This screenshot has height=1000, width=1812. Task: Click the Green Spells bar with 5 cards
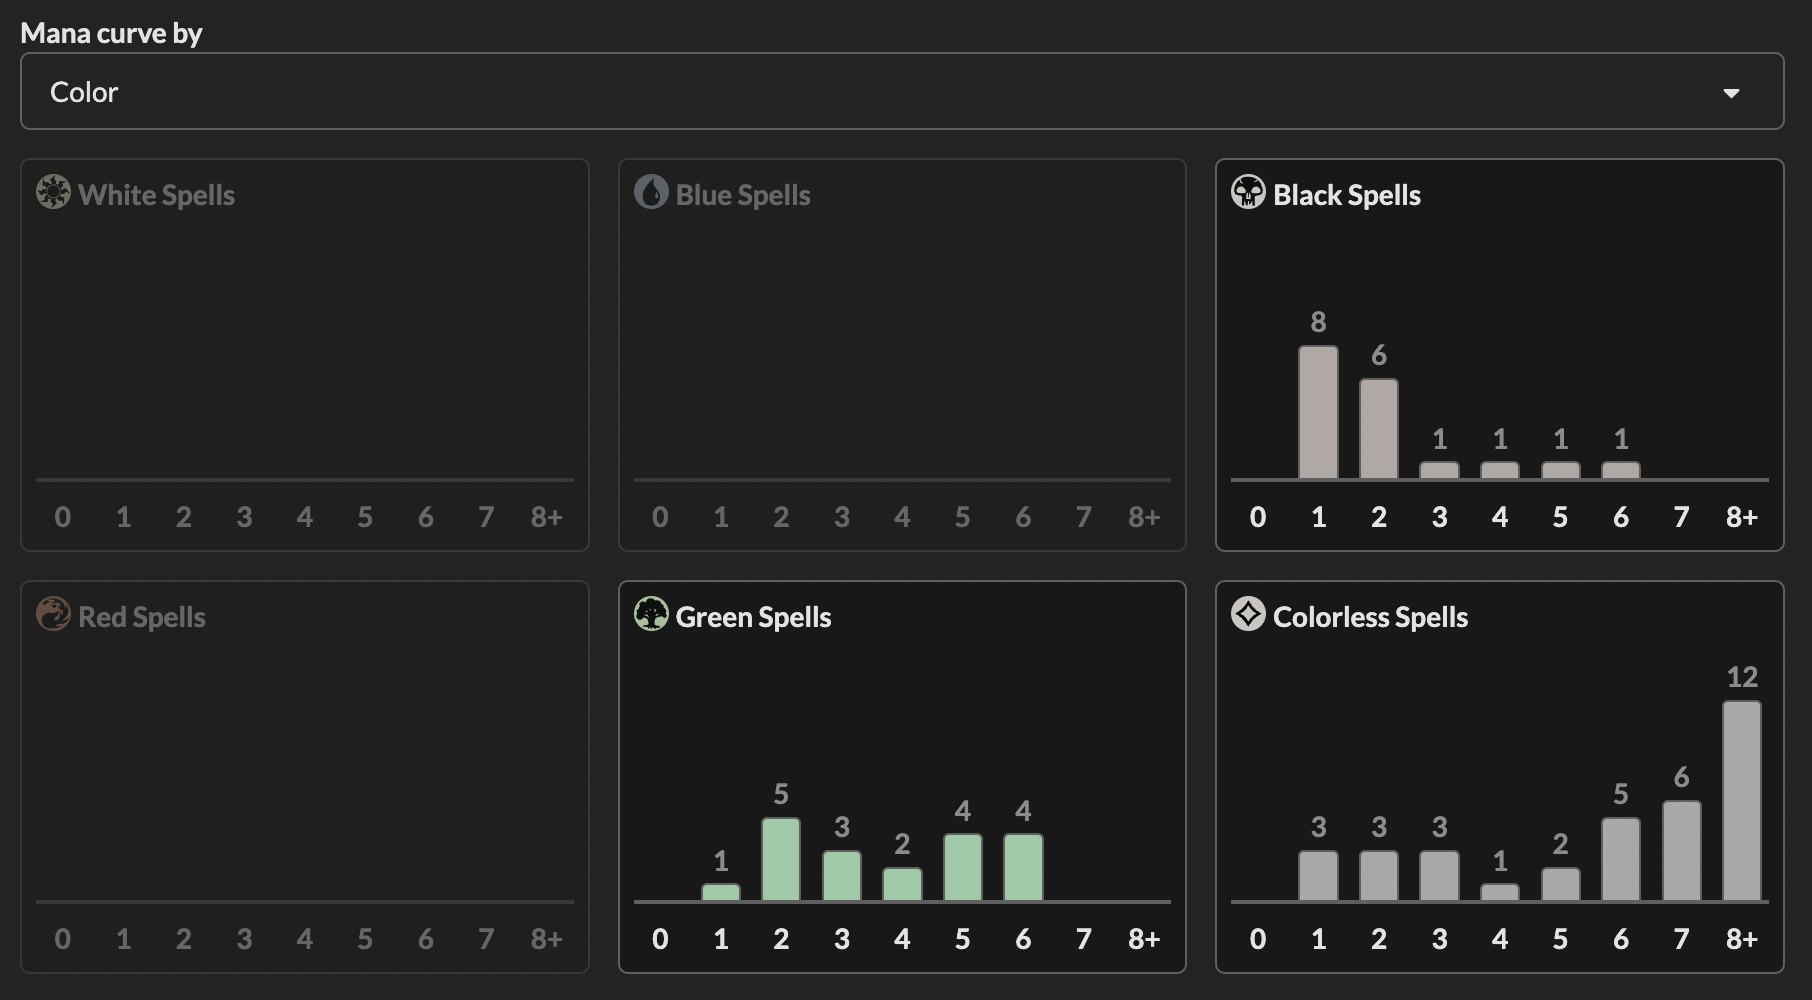pyautogui.click(x=781, y=860)
